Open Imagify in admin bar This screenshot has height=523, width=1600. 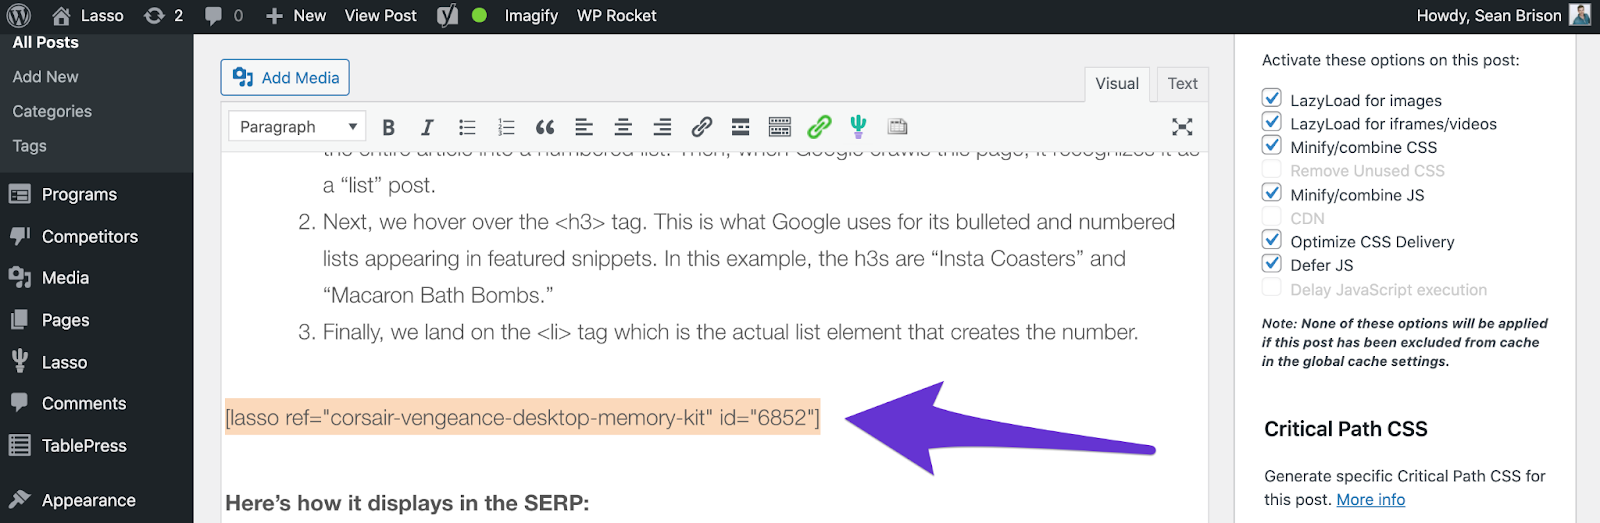tap(531, 16)
